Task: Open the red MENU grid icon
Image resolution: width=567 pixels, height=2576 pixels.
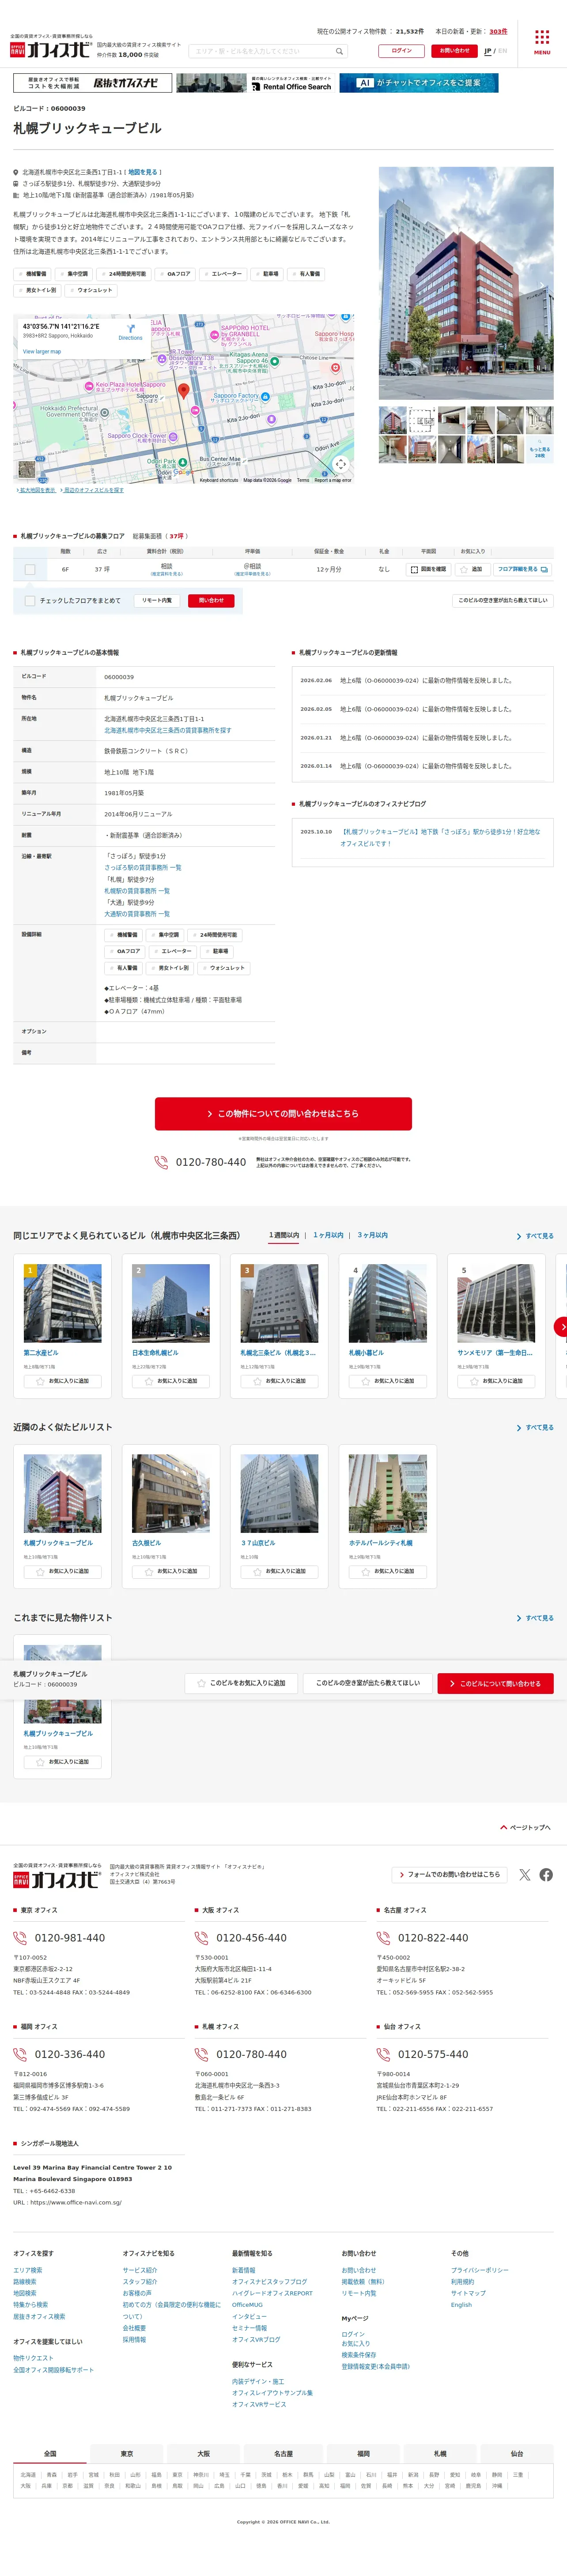Action: pyautogui.click(x=541, y=38)
